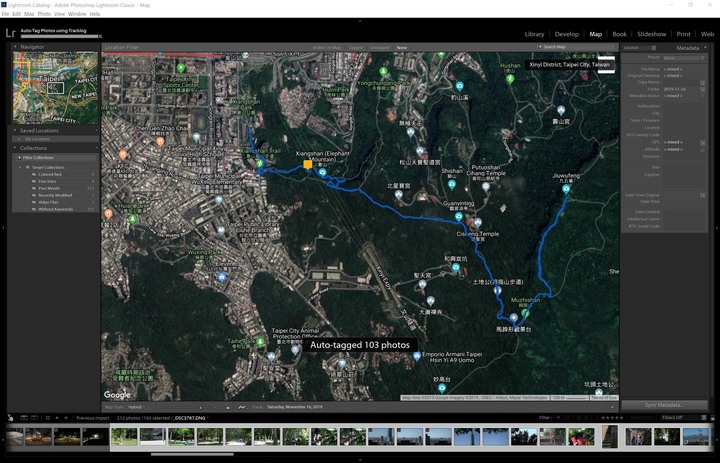720x463 pixels.
Task: Click the go-to-folder arrow beside Folder field
Action: (703, 90)
